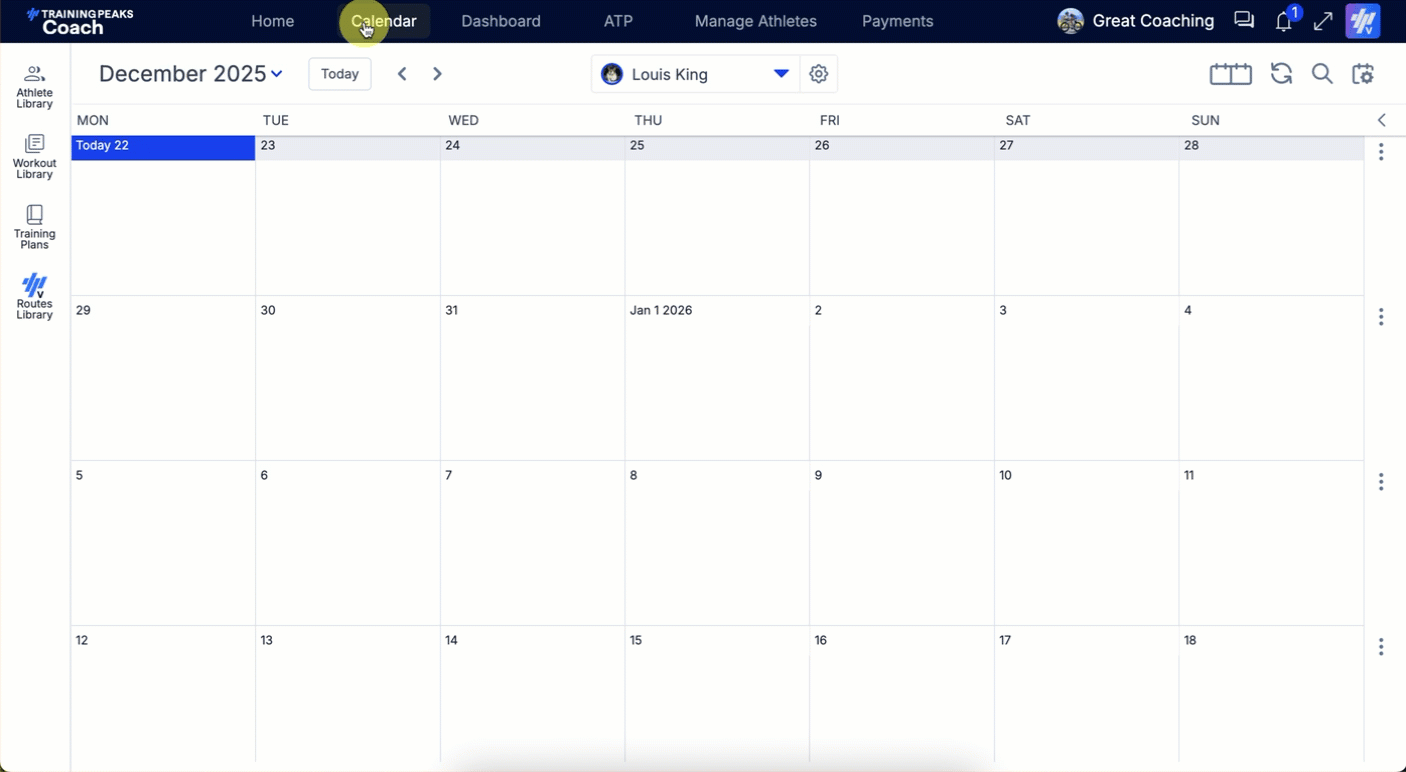The image size is (1406, 772).
Task: Open the Routes Library panel
Action: (34, 297)
